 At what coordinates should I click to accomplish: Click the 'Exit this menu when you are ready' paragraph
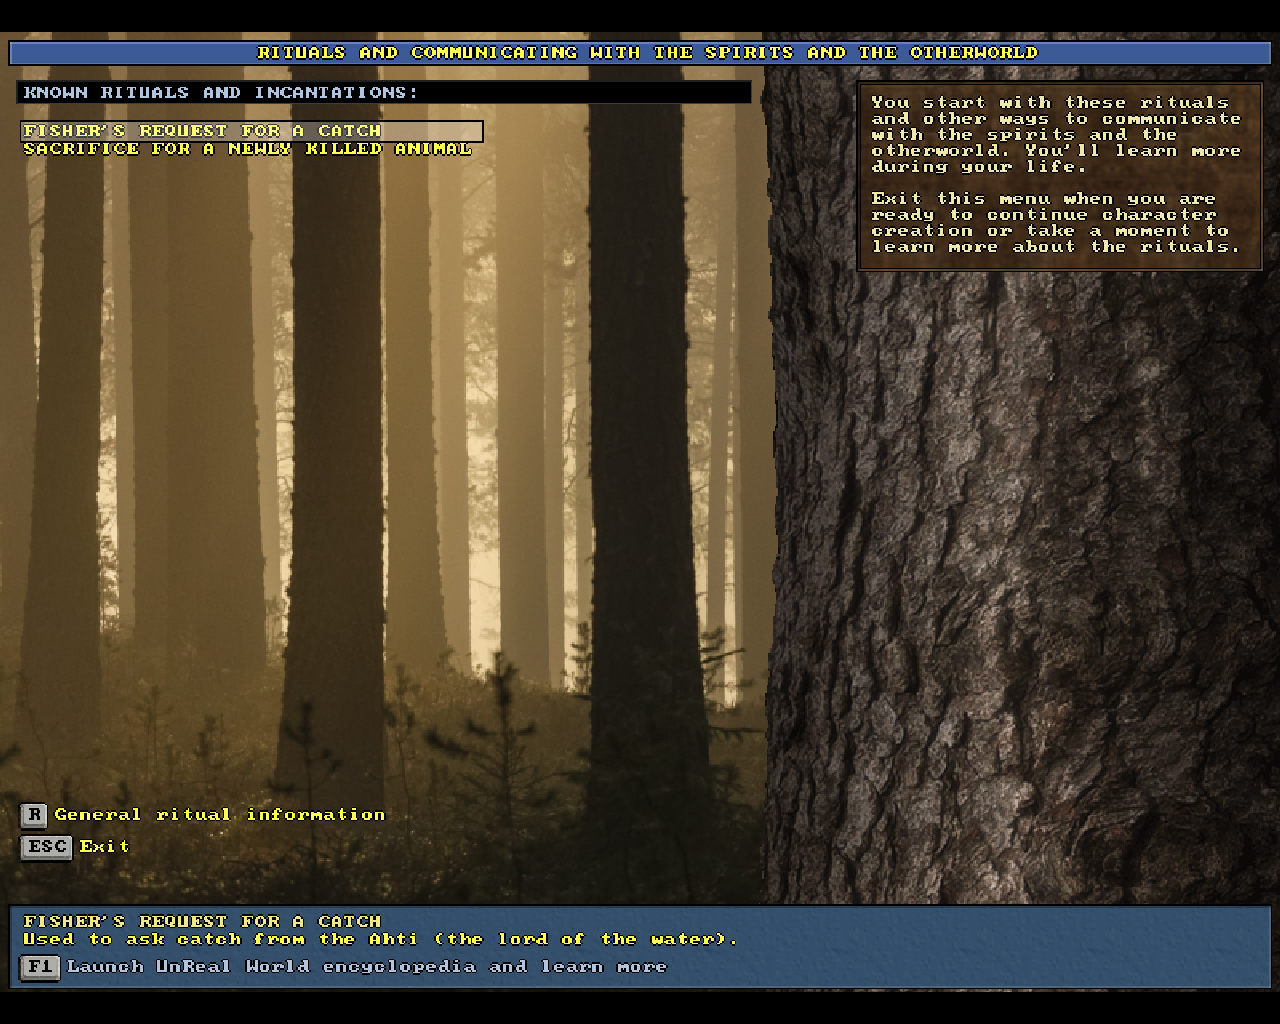[x=1055, y=223]
